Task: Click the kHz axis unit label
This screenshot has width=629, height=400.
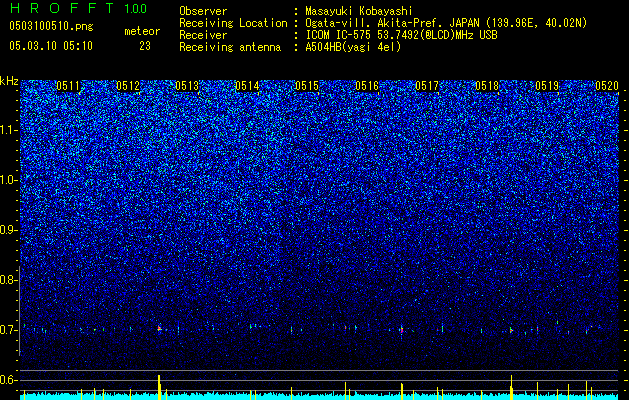Action: (x=9, y=81)
